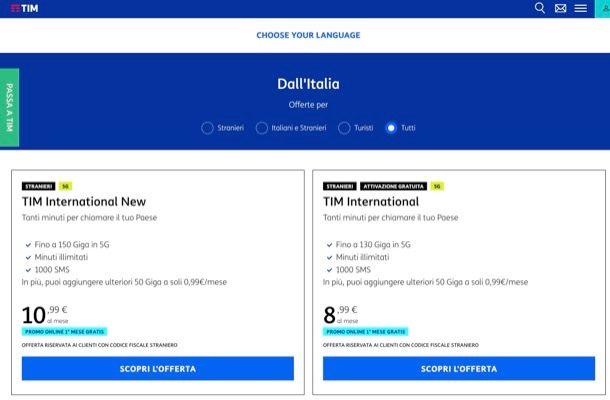Open the PASSA A TIM side tab
The width and height of the screenshot is (610, 400).
click(9, 107)
